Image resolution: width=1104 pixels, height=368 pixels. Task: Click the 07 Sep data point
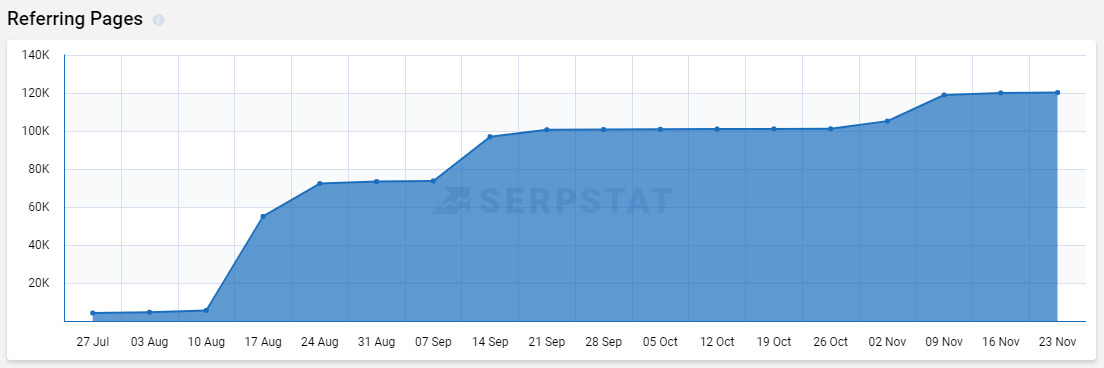coord(433,181)
